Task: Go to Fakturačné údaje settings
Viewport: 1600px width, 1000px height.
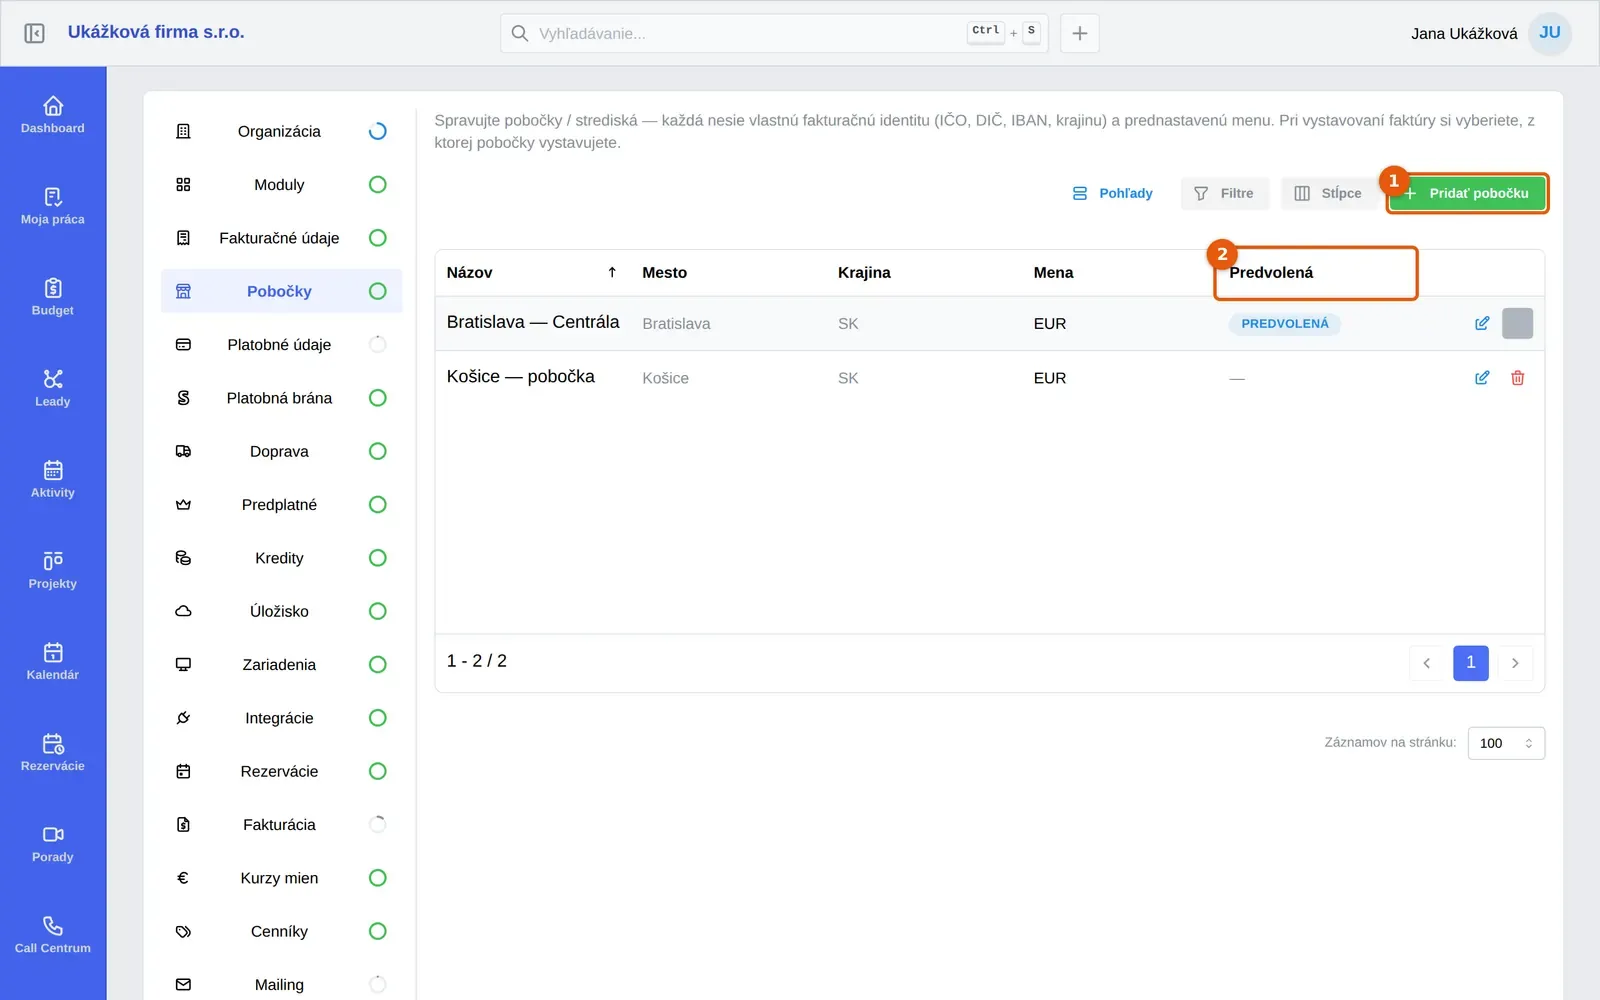Action: click(281, 238)
